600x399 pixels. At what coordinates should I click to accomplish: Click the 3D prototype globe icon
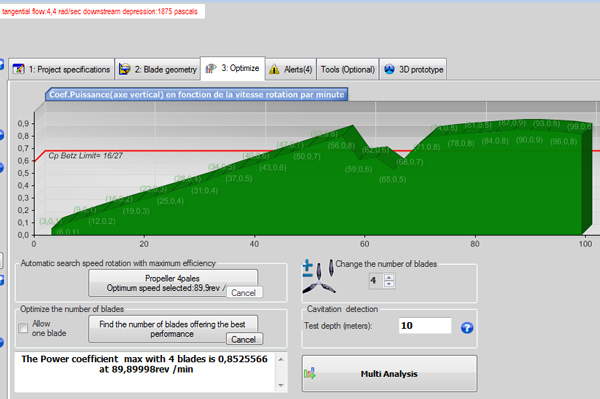(389, 69)
